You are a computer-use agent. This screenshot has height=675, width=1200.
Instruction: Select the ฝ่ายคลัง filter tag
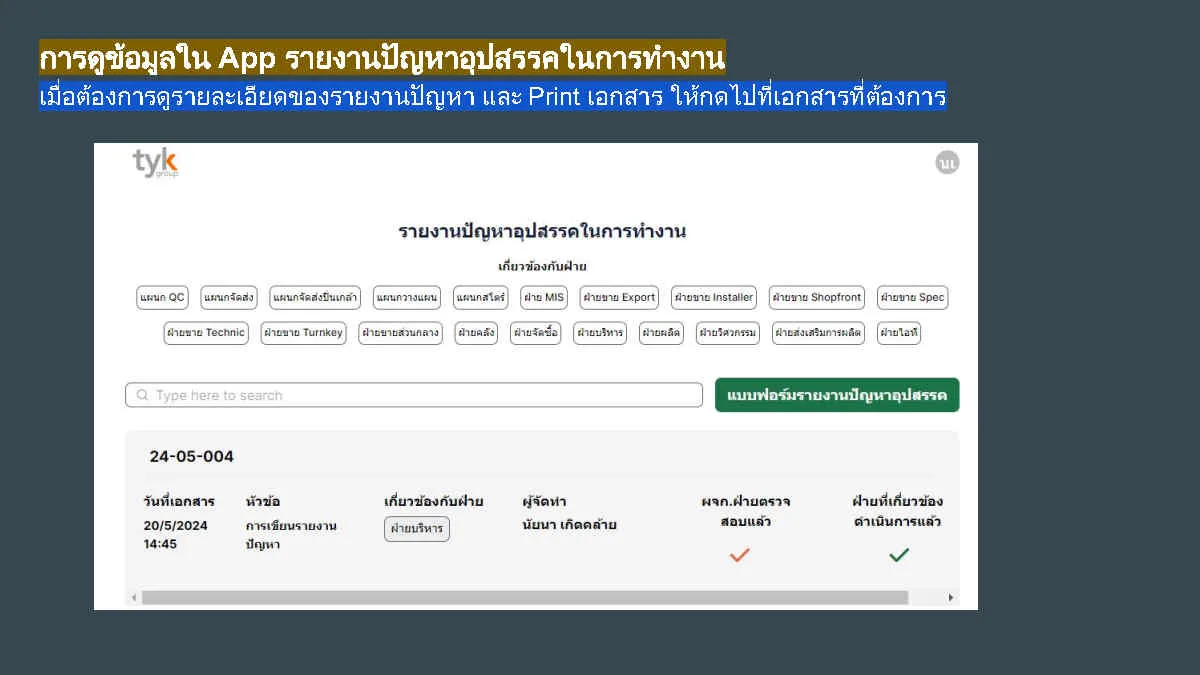pos(476,333)
